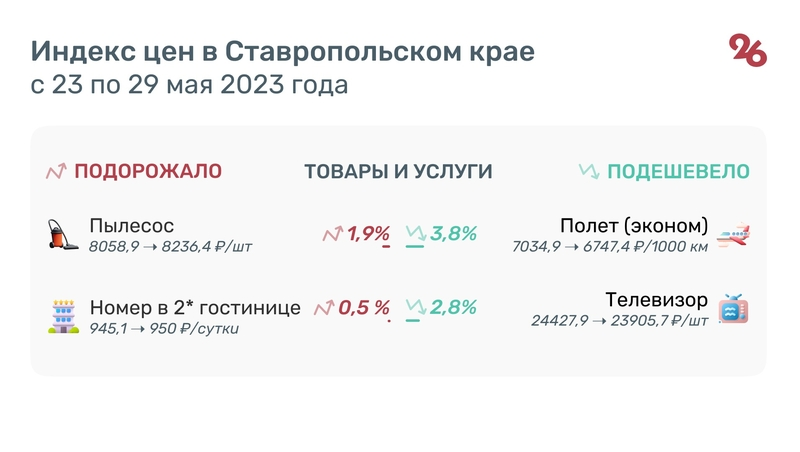Click the falling arrow beside ПОДЕШЕВЕЛО

click(589, 171)
